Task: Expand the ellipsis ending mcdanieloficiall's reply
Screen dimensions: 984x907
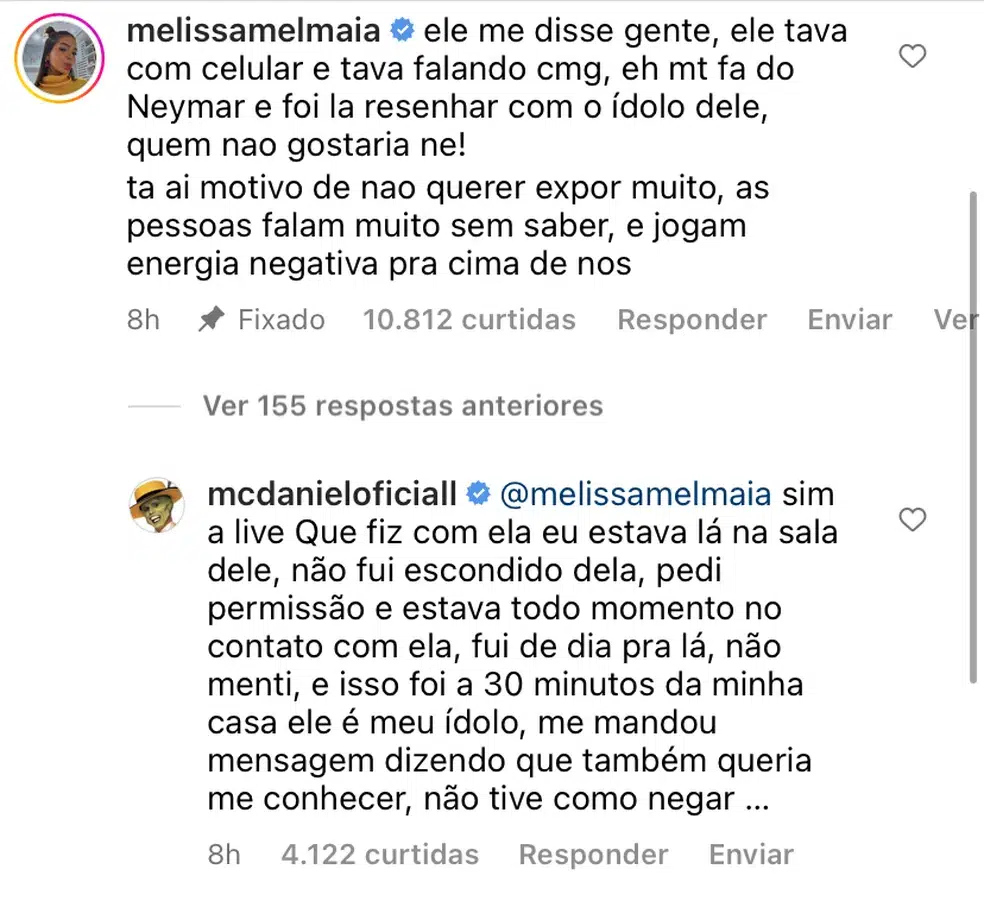Action: point(756,800)
